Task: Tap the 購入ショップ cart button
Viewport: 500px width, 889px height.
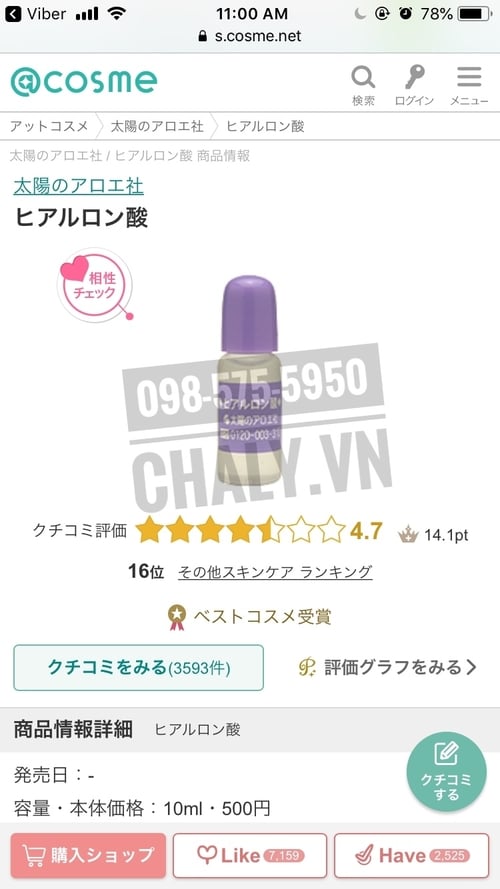Action: tap(88, 855)
